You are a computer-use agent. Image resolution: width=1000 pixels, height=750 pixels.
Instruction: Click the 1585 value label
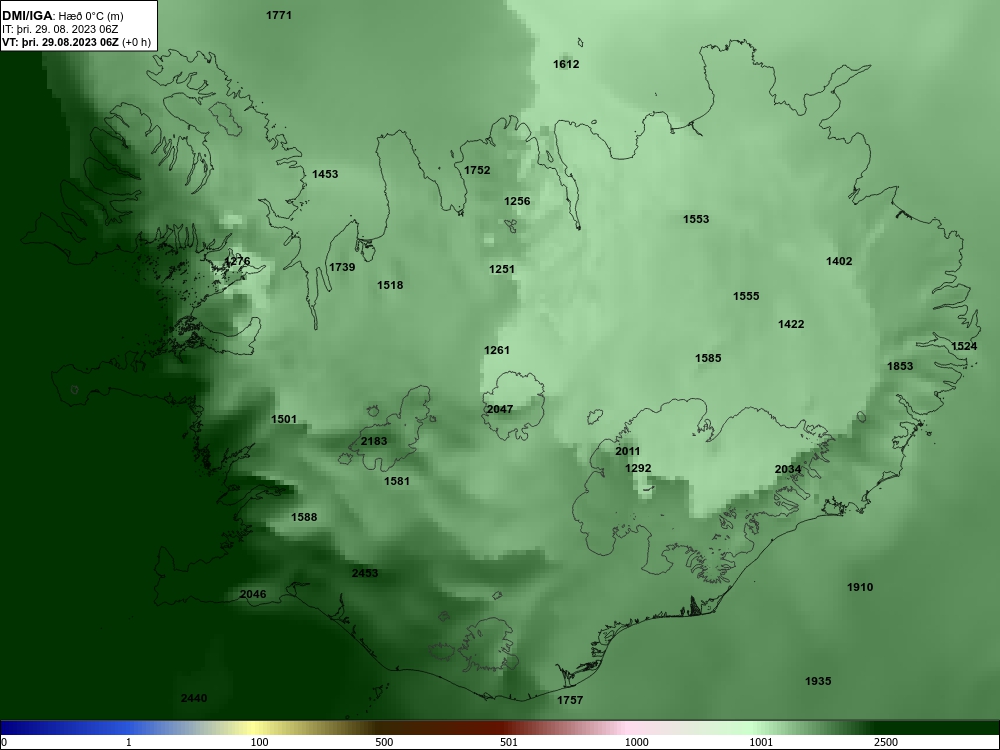point(708,358)
